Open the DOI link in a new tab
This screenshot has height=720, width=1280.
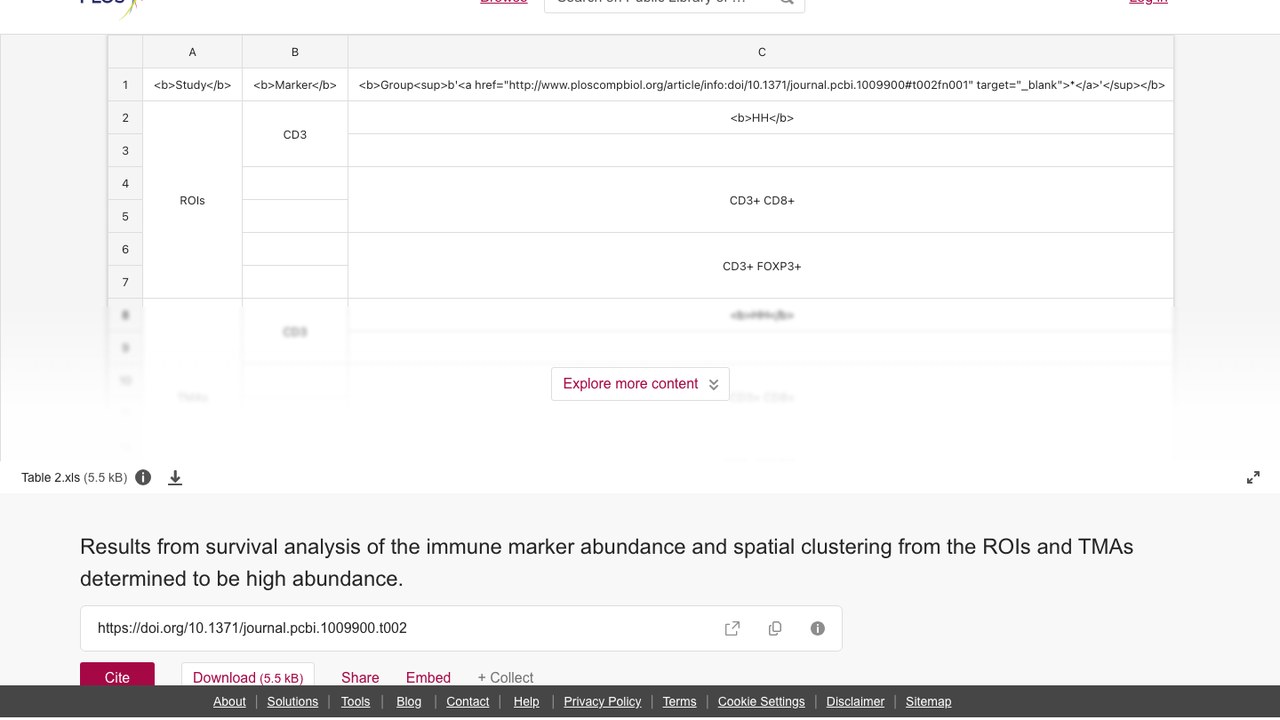[x=732, y=628]
